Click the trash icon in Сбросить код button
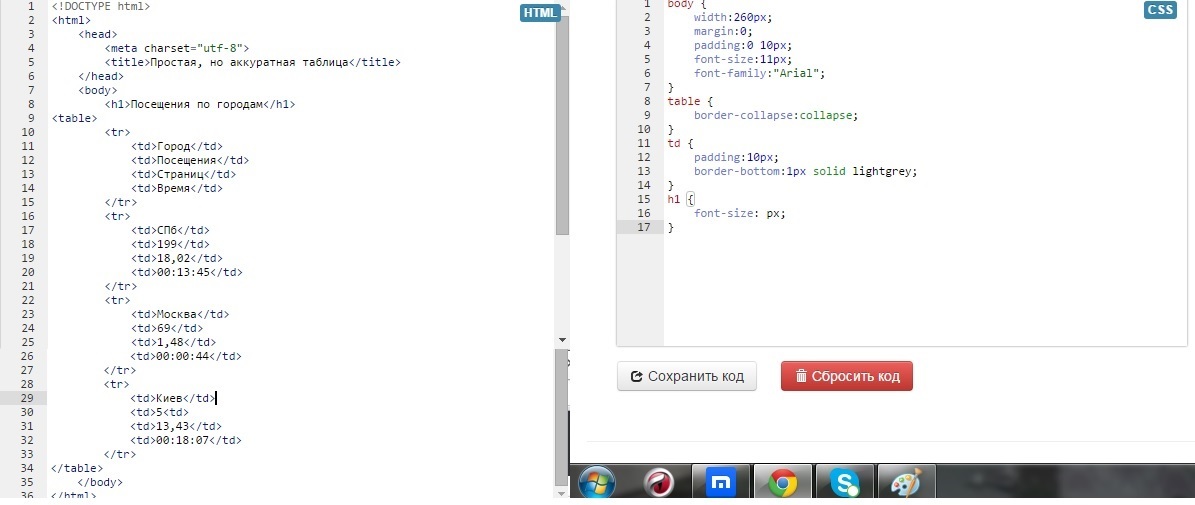This screenshot has height=505, width=1195. (x=801, y=376)
